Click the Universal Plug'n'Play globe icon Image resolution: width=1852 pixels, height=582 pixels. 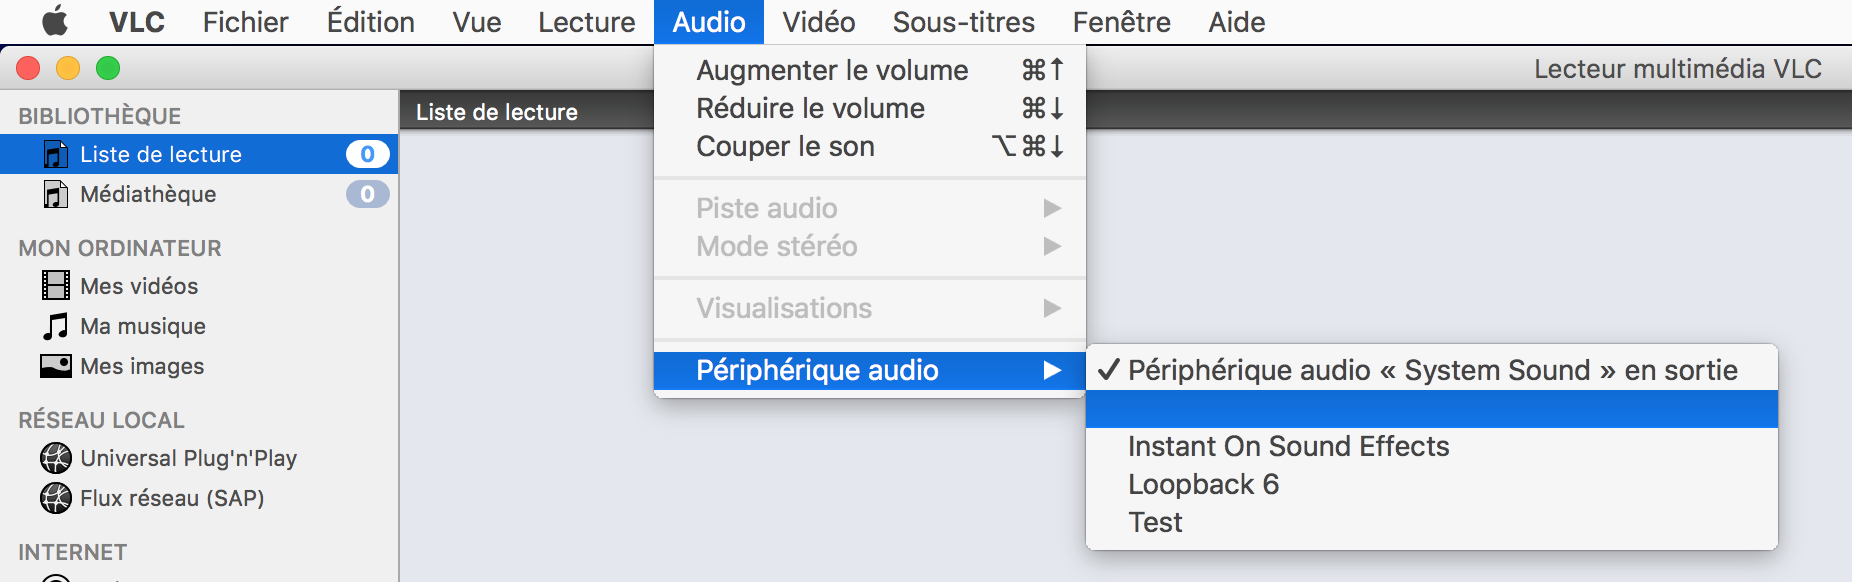pyautogui.click(x=56, y=458)
